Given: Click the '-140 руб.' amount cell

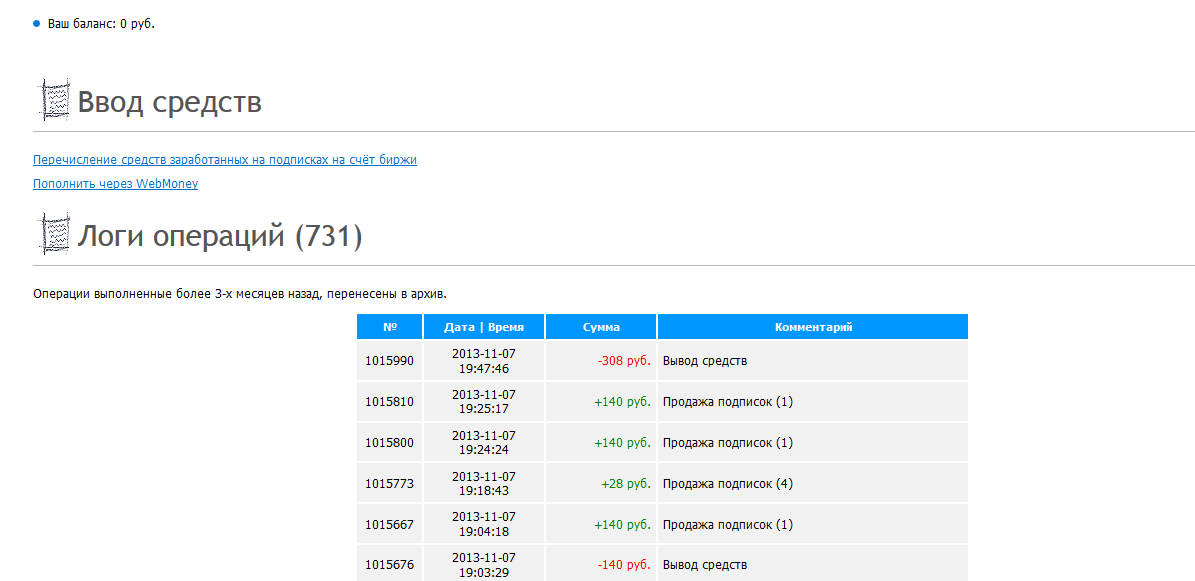Looking at the screenshot, I should 601,565.
